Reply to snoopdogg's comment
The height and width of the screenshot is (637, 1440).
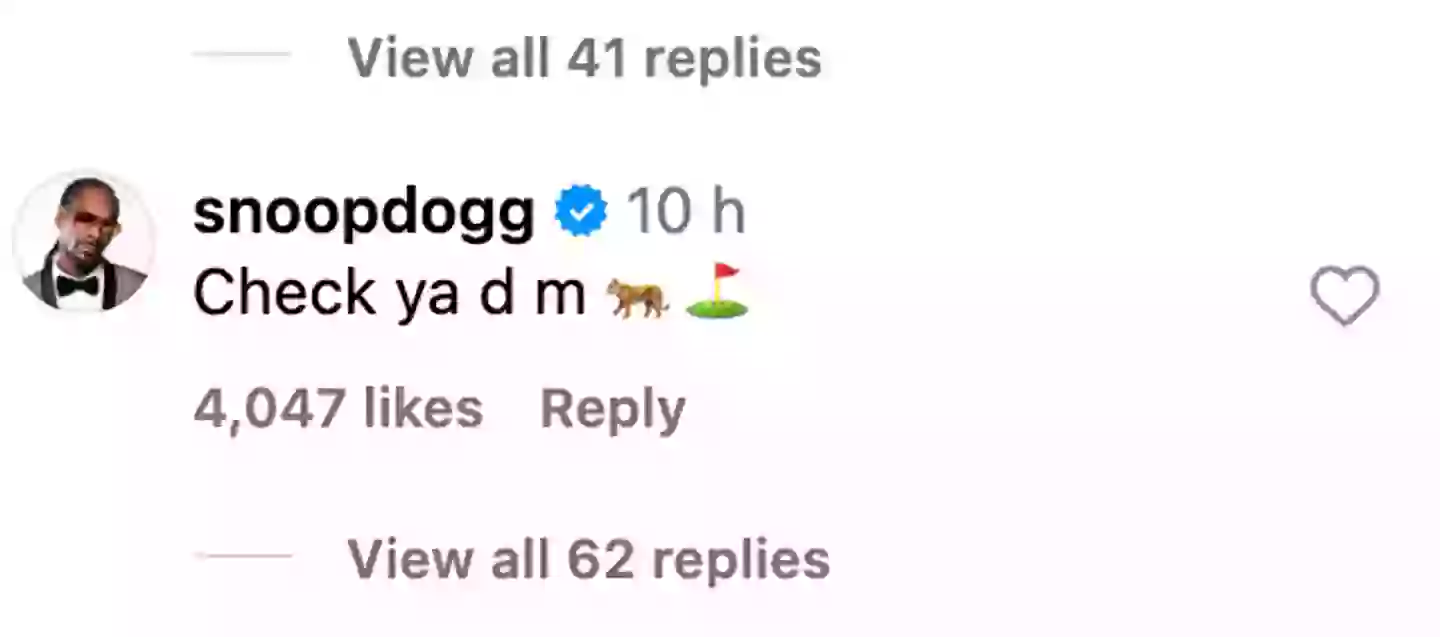pos(611,406)
